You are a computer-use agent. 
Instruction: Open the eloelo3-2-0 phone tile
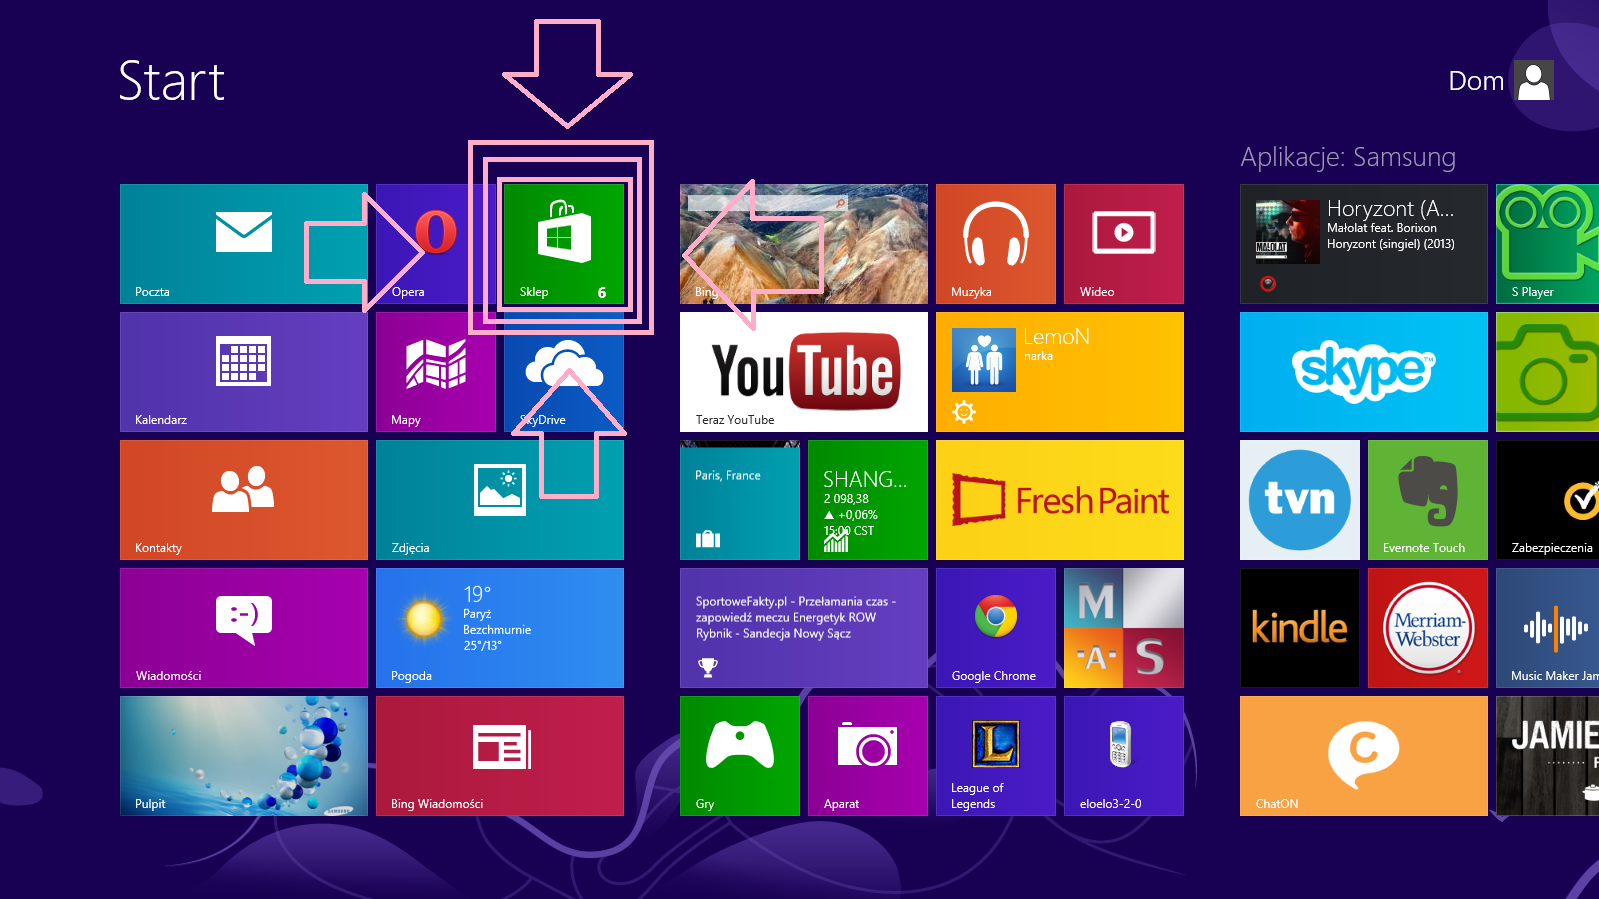pos(1124,756)
